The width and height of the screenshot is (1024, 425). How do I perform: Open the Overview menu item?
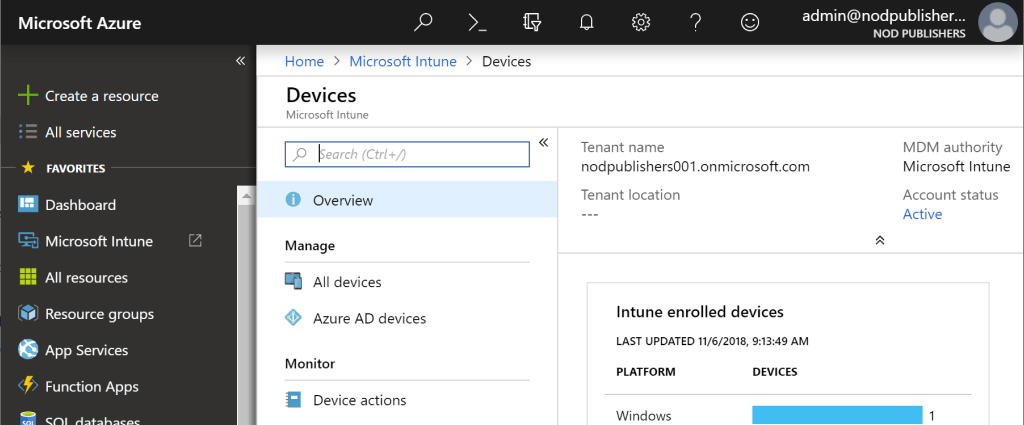point(408,200)
